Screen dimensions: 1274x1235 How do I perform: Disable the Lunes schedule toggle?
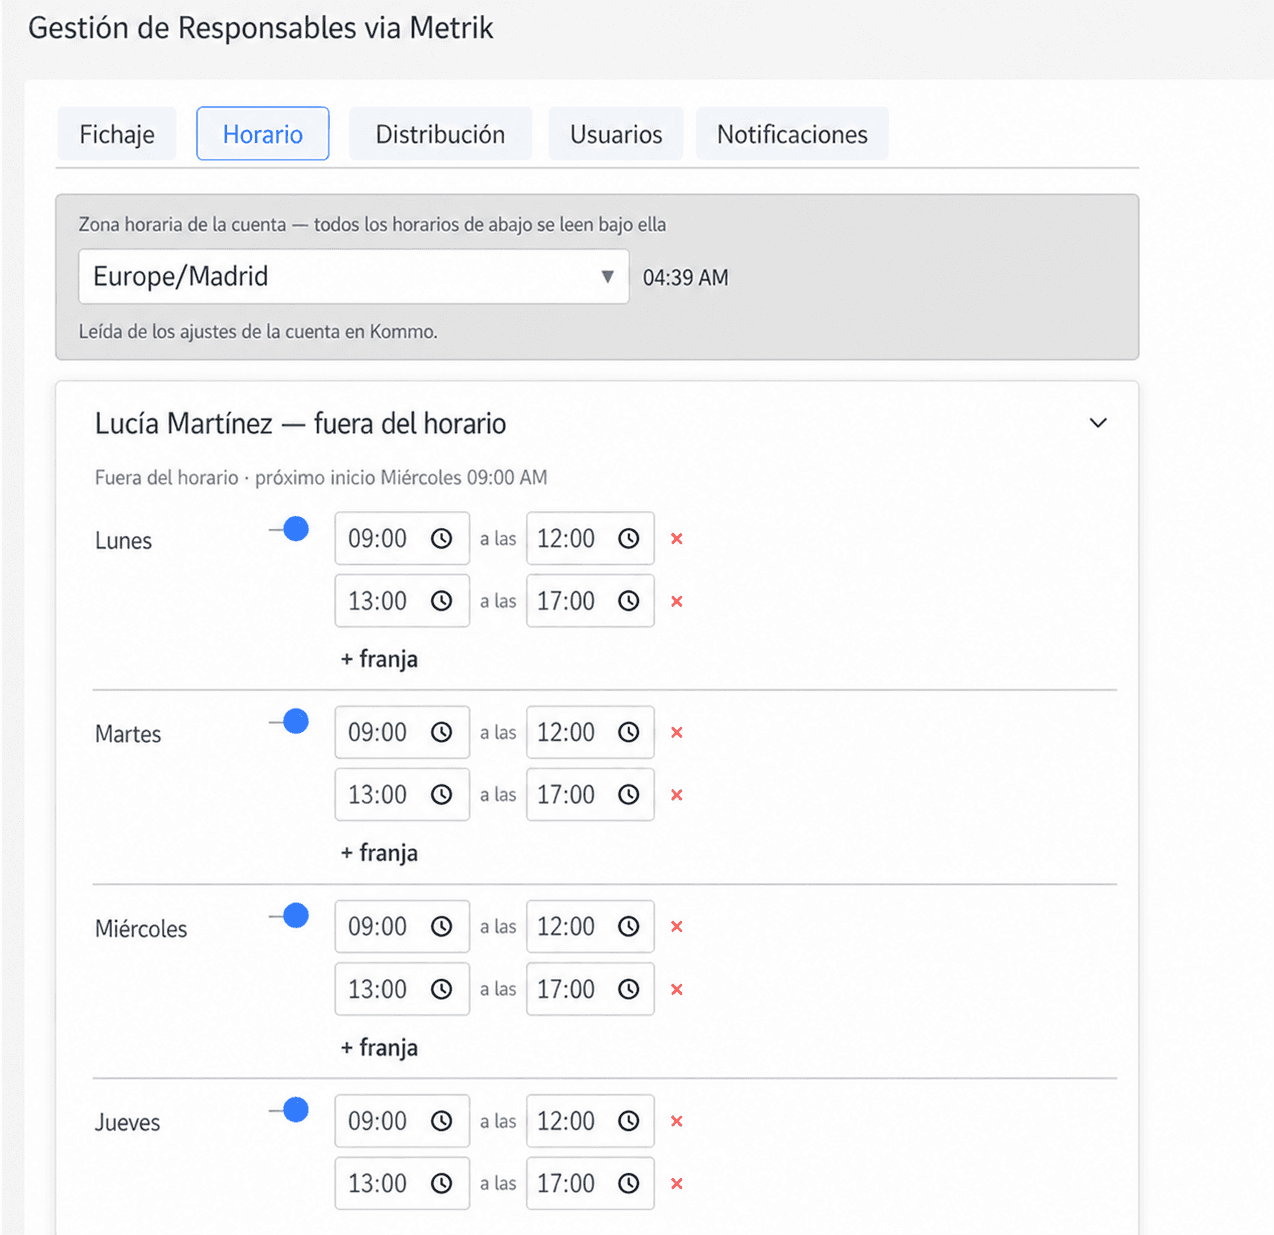[289, 529]
